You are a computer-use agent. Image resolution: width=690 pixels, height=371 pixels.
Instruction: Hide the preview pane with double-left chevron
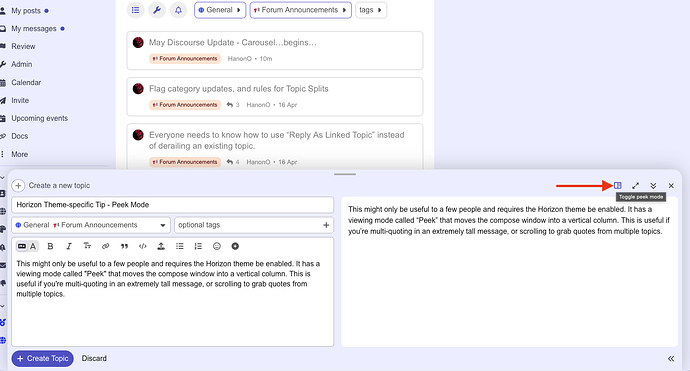click(671, 359)
